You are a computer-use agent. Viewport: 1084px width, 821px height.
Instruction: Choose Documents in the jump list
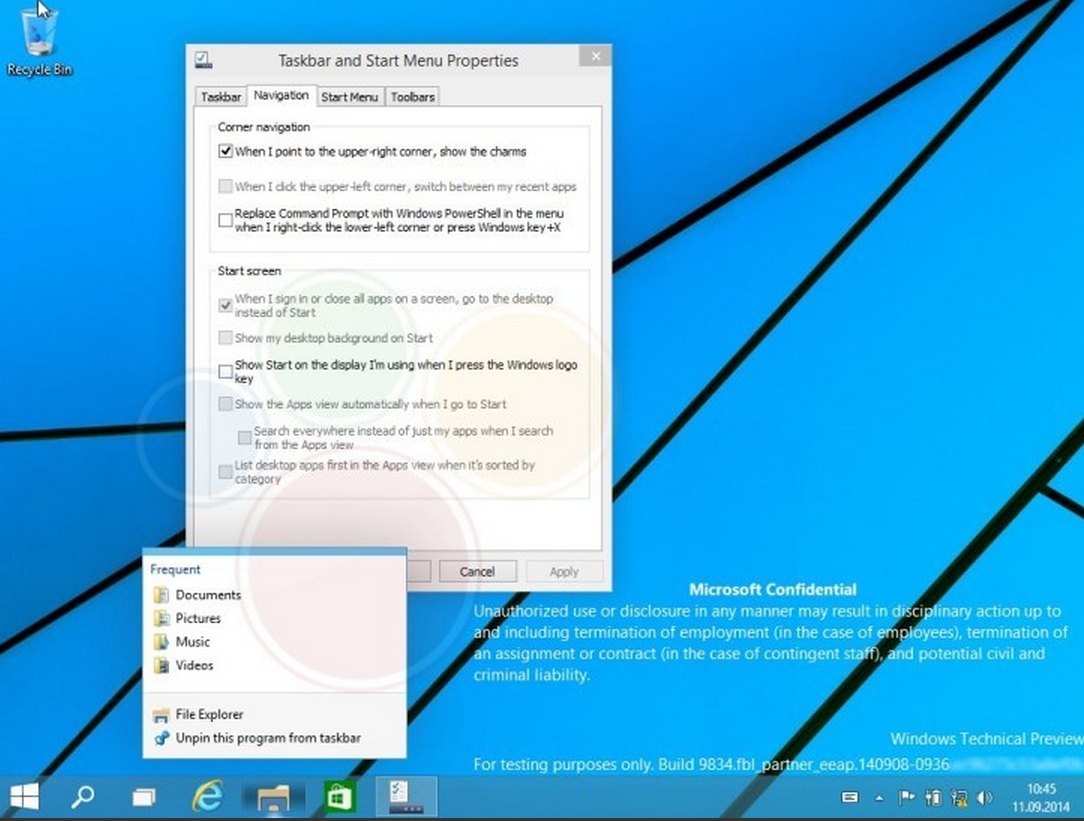tap(208, 595)
